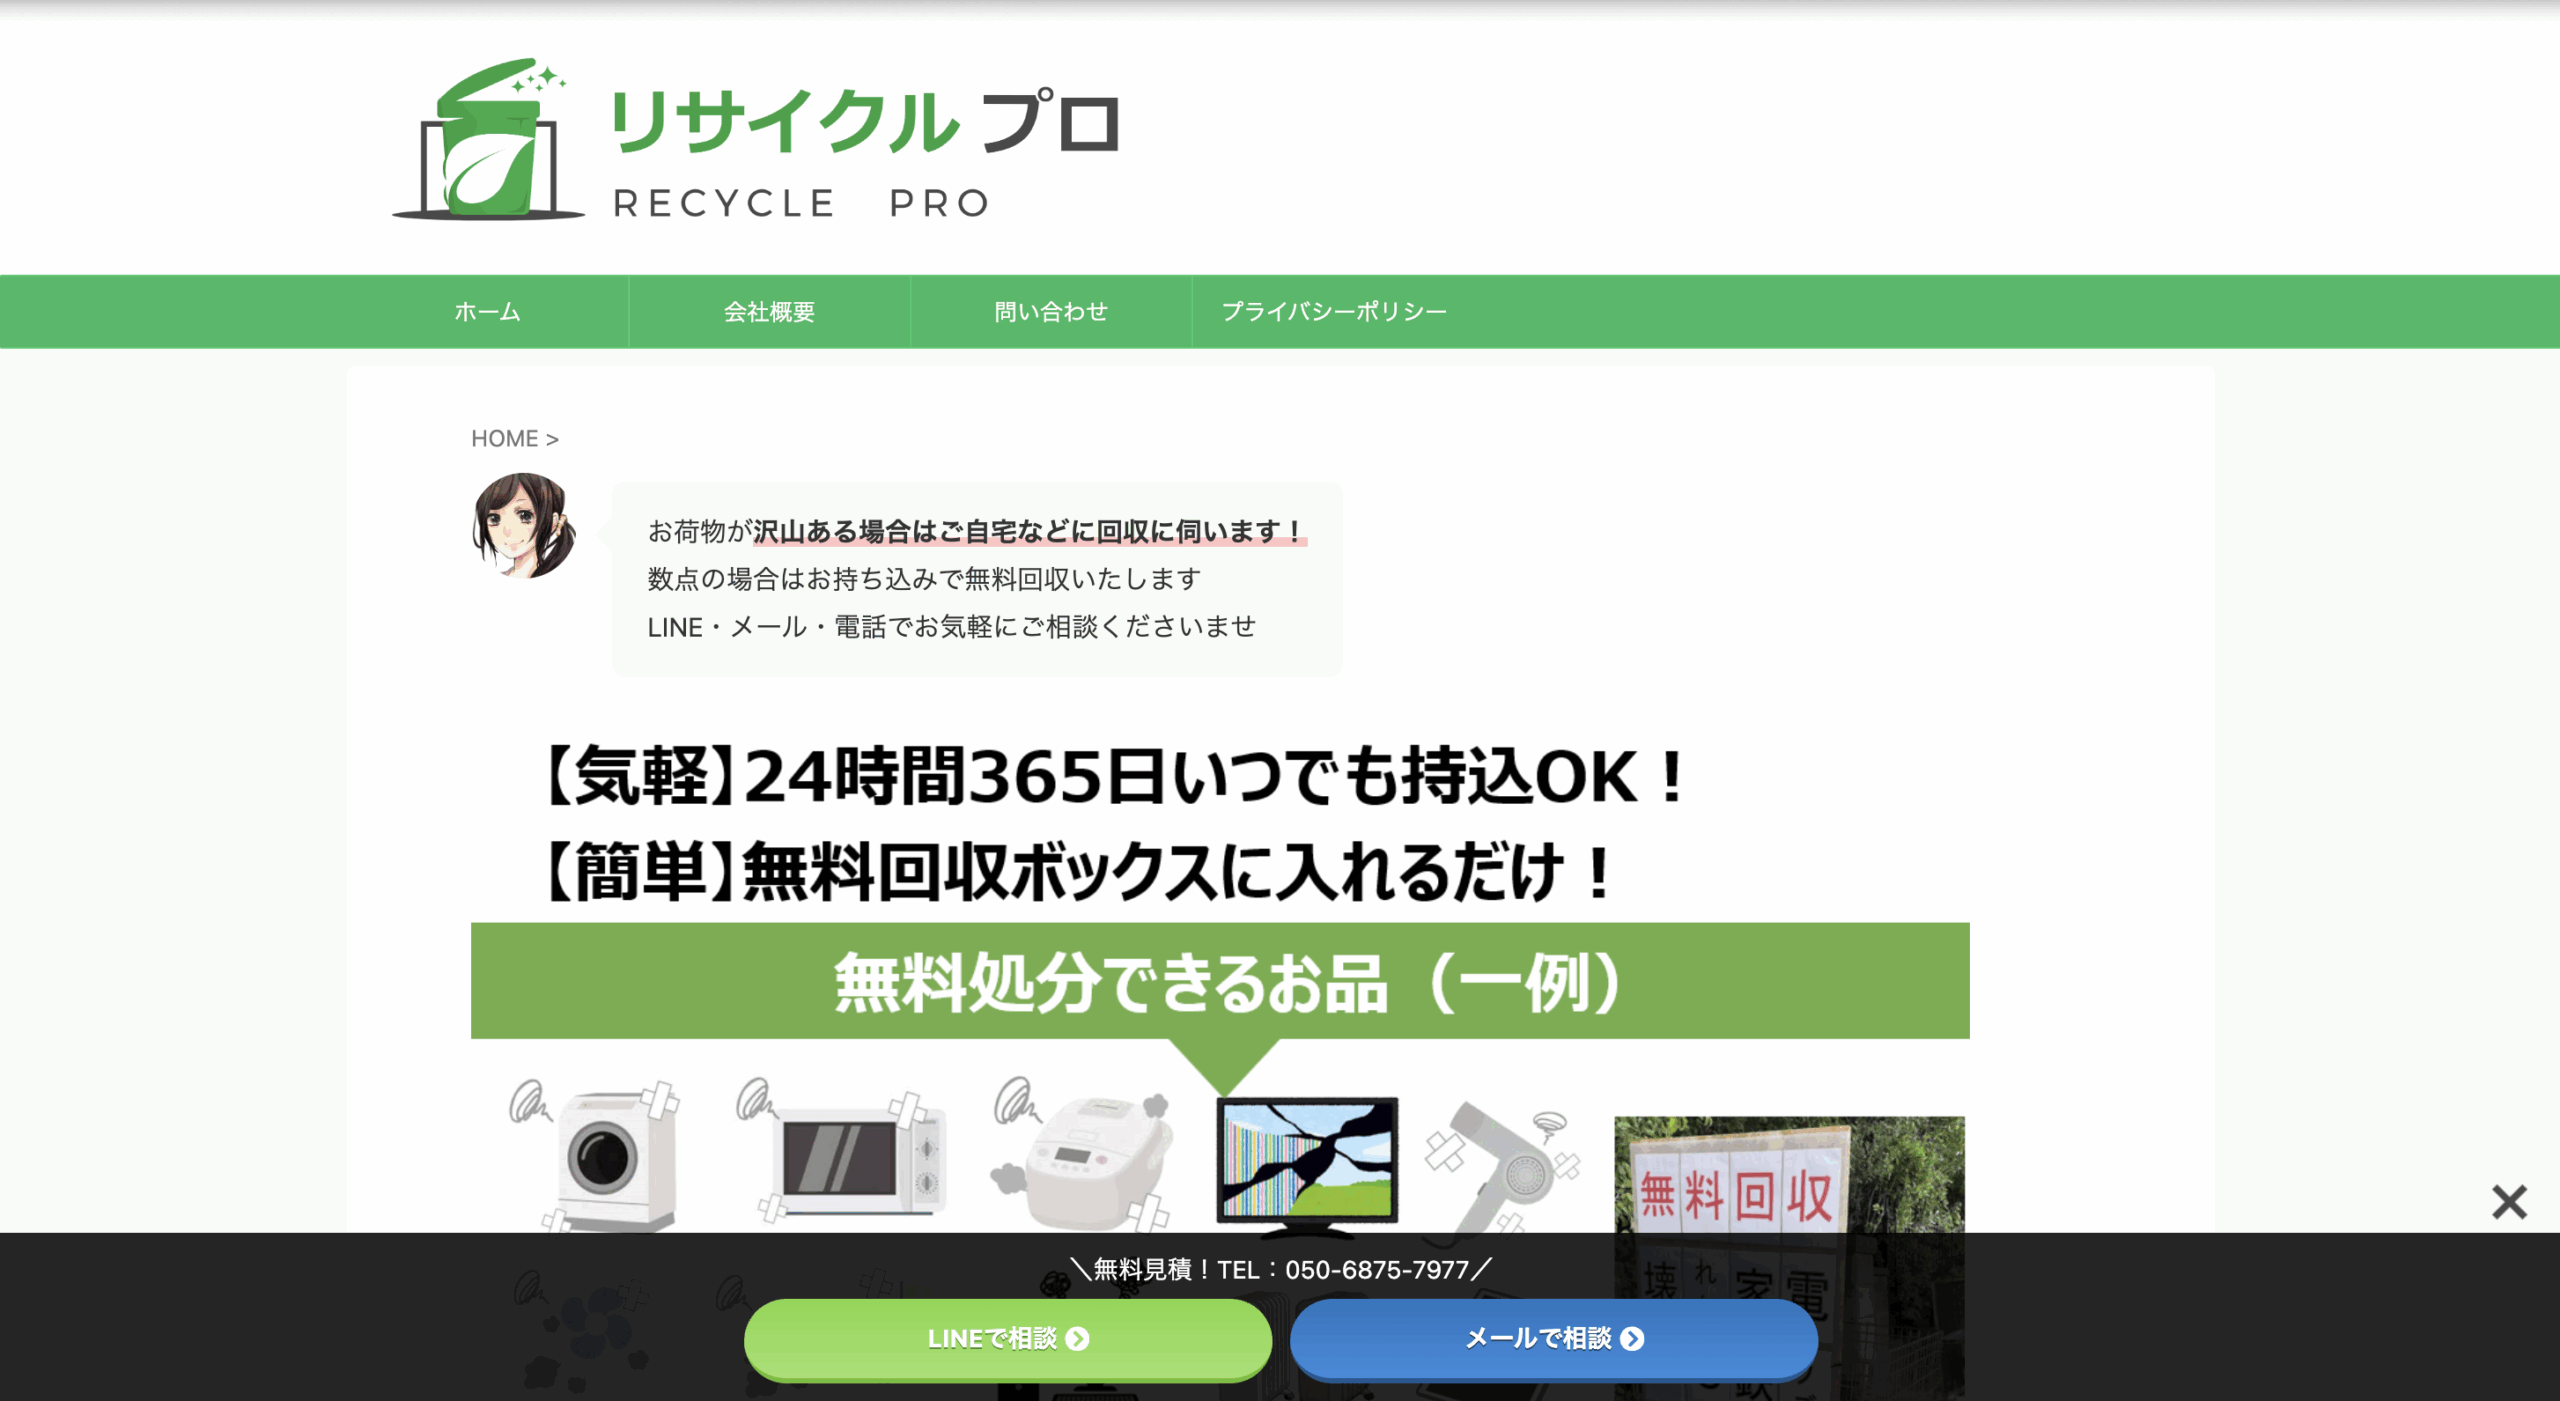
Task: Click the arrow icon in LINEで相談 button
Action: coord(1077,1338)
